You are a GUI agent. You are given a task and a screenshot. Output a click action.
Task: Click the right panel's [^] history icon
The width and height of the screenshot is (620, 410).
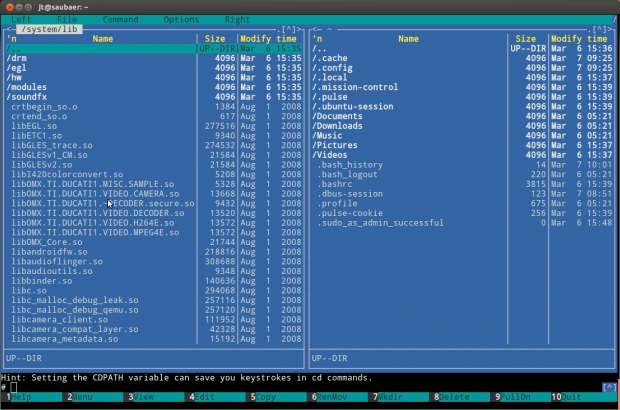596,29
